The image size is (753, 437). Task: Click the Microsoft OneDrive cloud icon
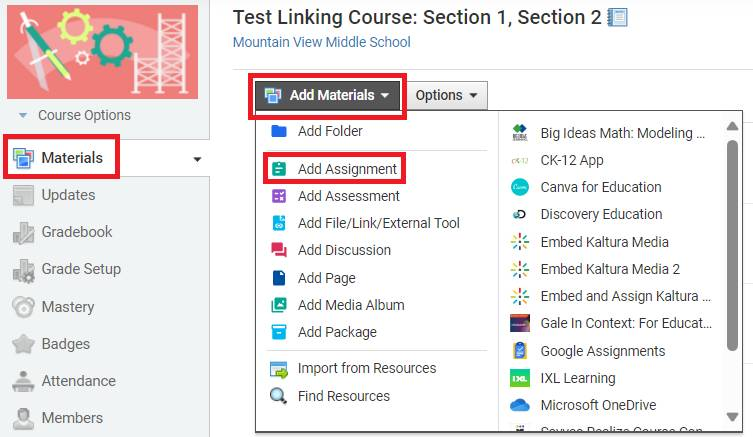point(519,405)
